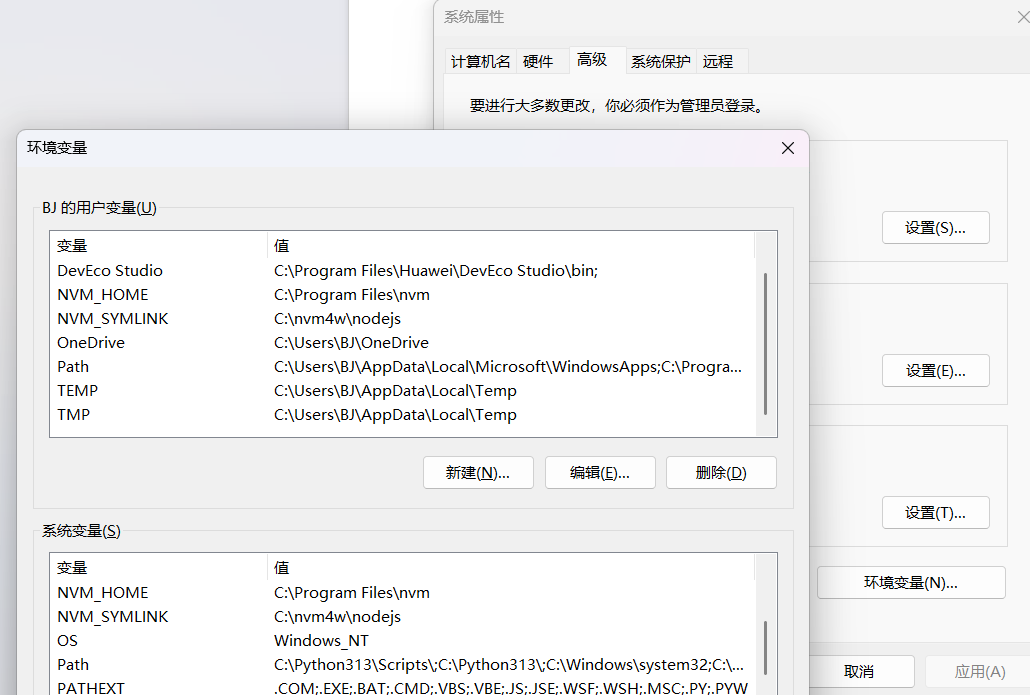Screen dimensions: 1030x695
Task: Click the 环境变量(N)... button
Action: [911, 583]
